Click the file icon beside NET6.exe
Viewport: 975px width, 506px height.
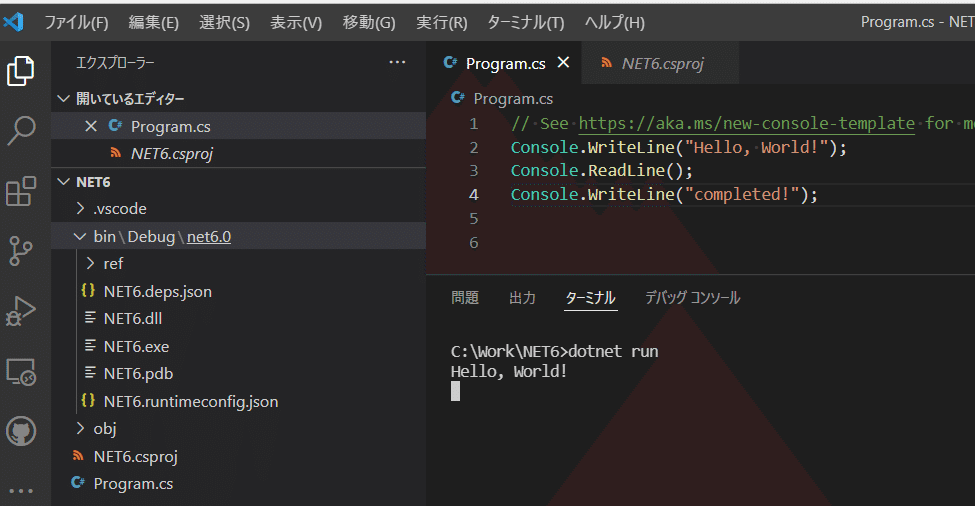click(90, 345)
